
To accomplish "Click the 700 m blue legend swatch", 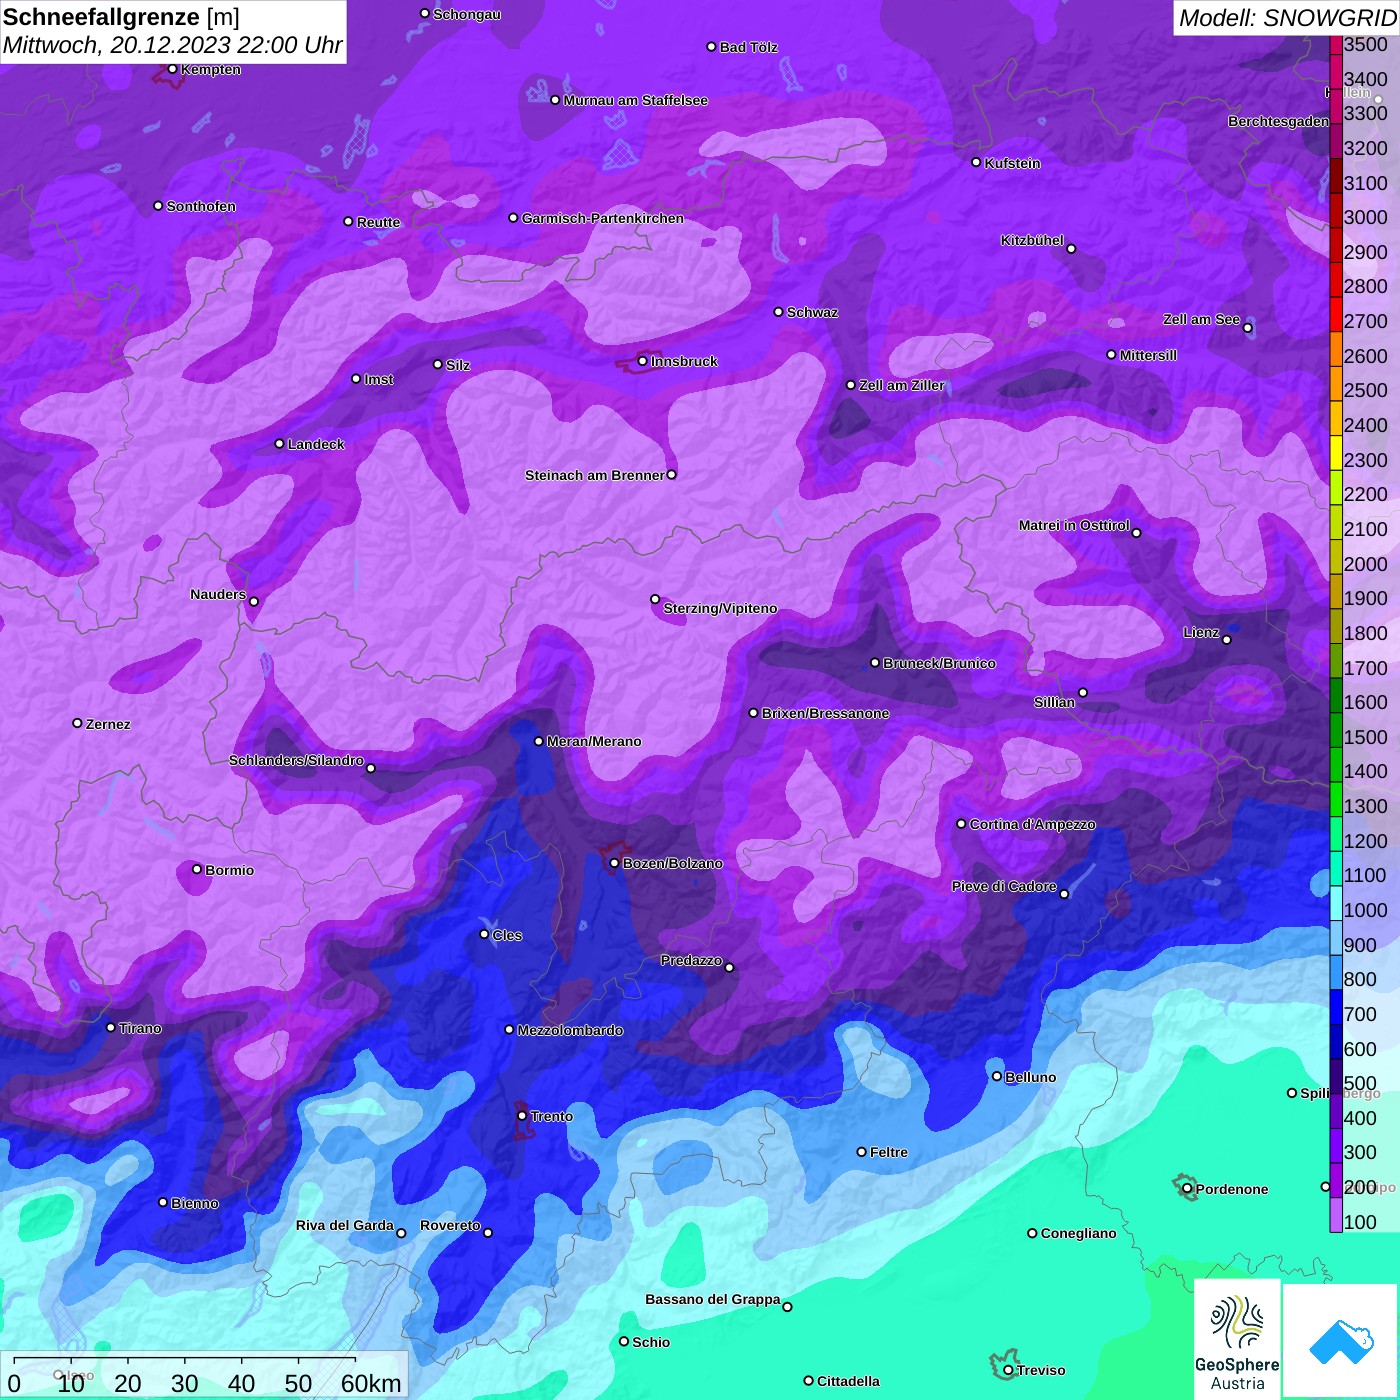I will 1336,1006.
